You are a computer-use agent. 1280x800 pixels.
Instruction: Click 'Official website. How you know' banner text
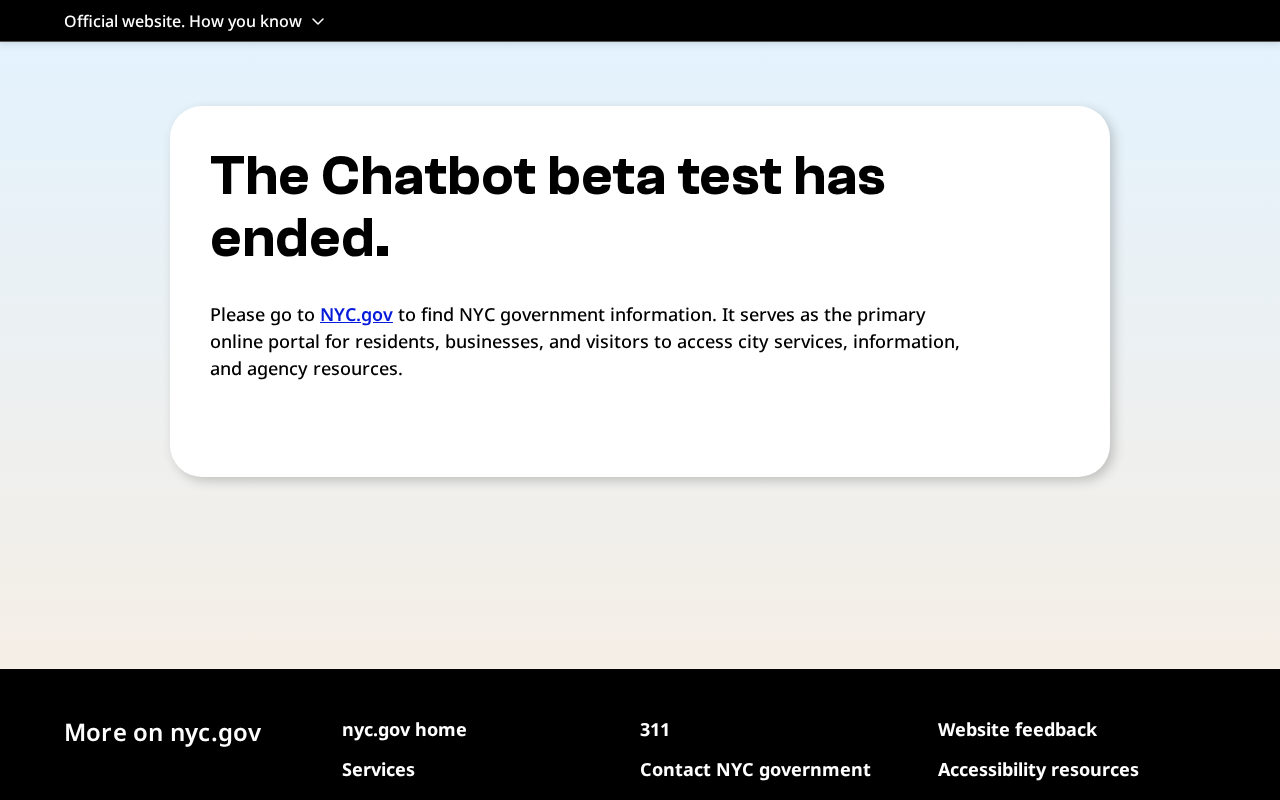click(x=182, y=21)
